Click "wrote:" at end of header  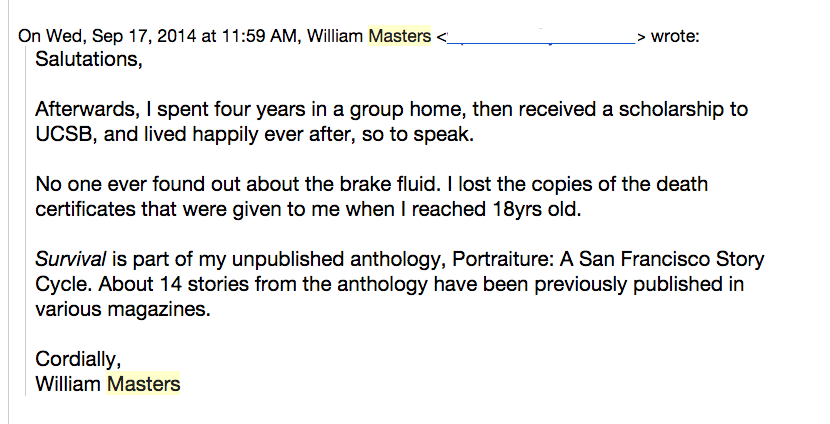tap(675, 37)
